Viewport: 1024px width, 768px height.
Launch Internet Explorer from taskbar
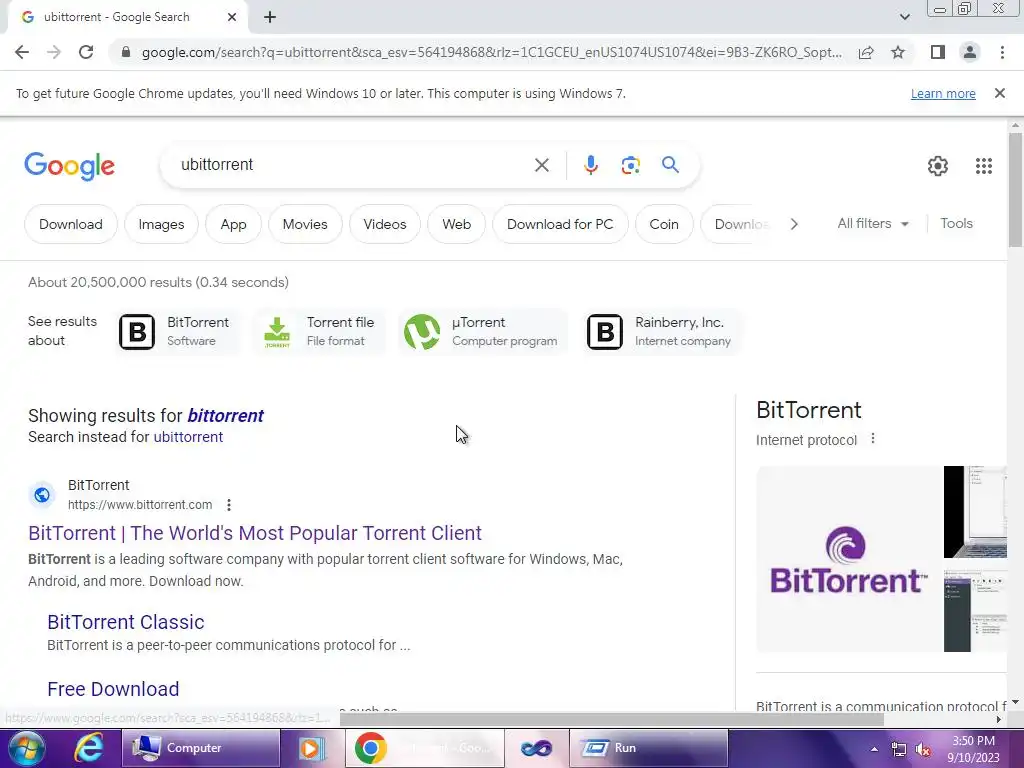(x=88, y=748)
